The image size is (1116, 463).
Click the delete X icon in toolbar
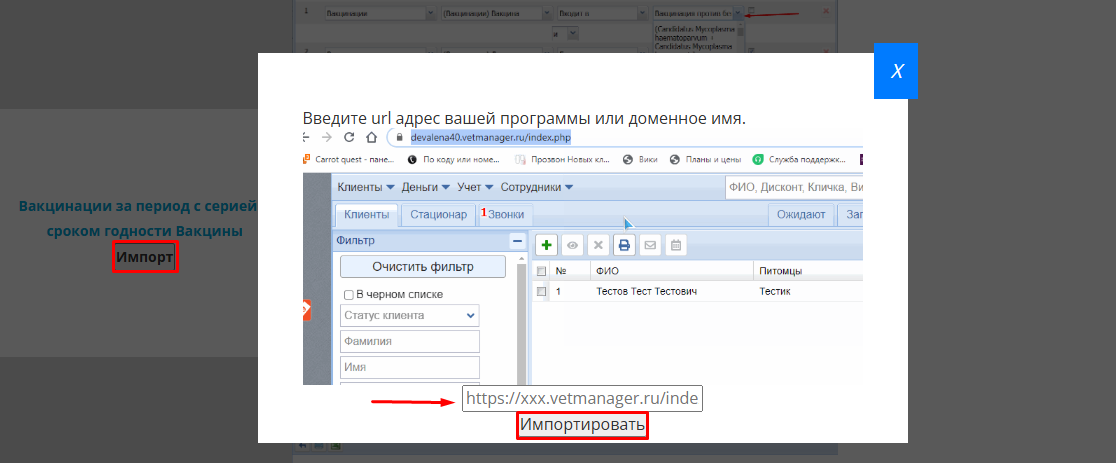(x=598, y=244)
